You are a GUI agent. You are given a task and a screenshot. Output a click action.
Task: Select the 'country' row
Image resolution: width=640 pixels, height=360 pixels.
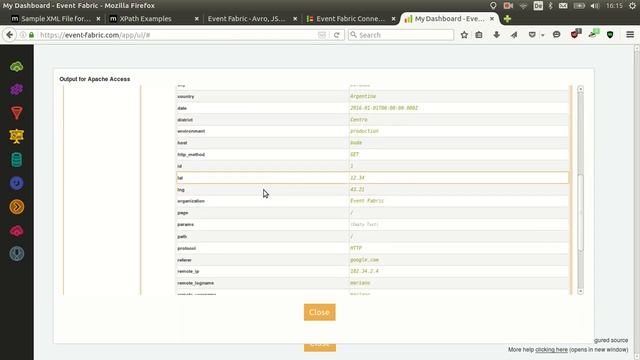point(372,96)
